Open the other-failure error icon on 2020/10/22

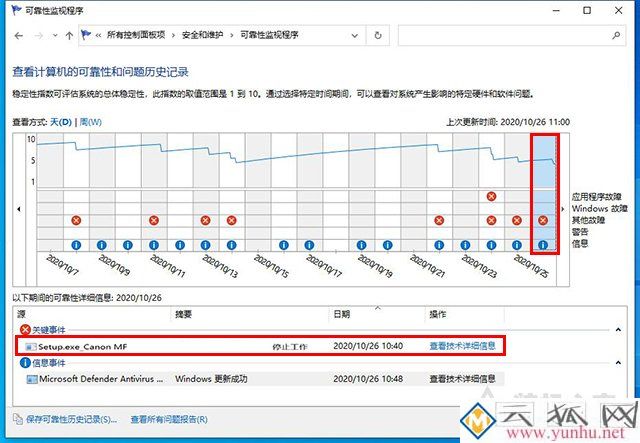(439, 220)
